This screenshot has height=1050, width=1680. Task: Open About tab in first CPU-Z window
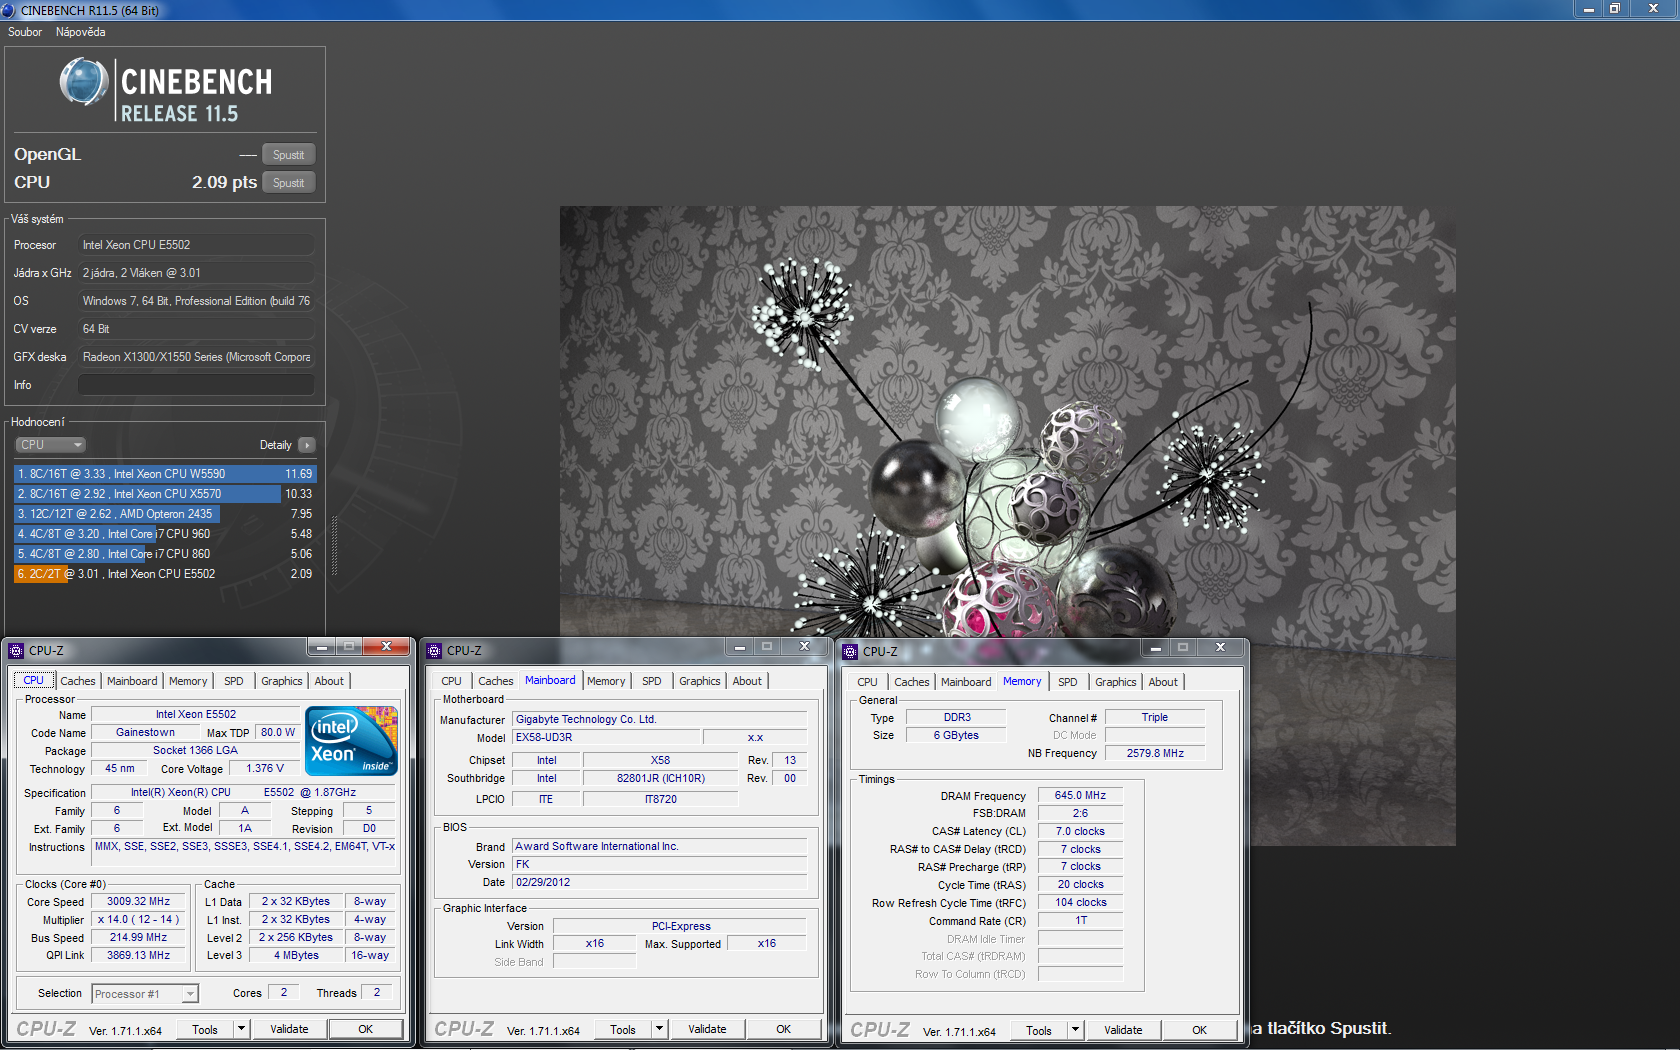click(329, 681)
